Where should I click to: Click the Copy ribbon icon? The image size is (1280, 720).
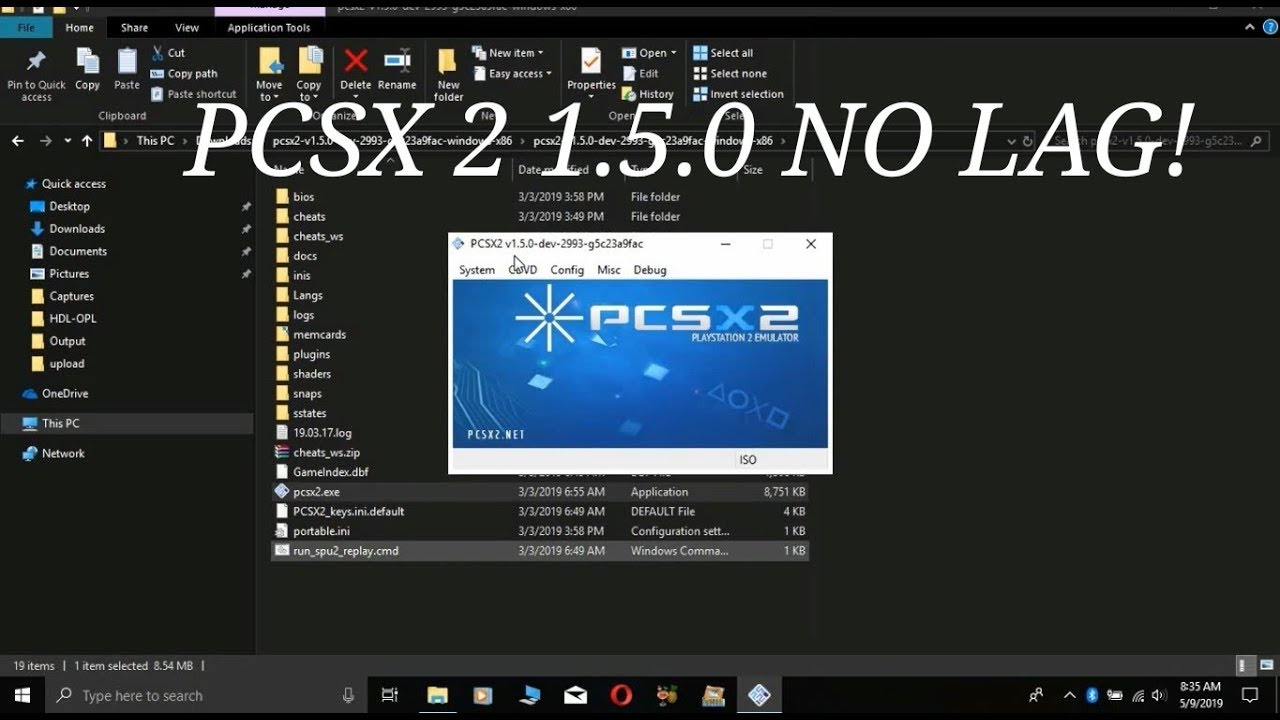tap(88, 62)
